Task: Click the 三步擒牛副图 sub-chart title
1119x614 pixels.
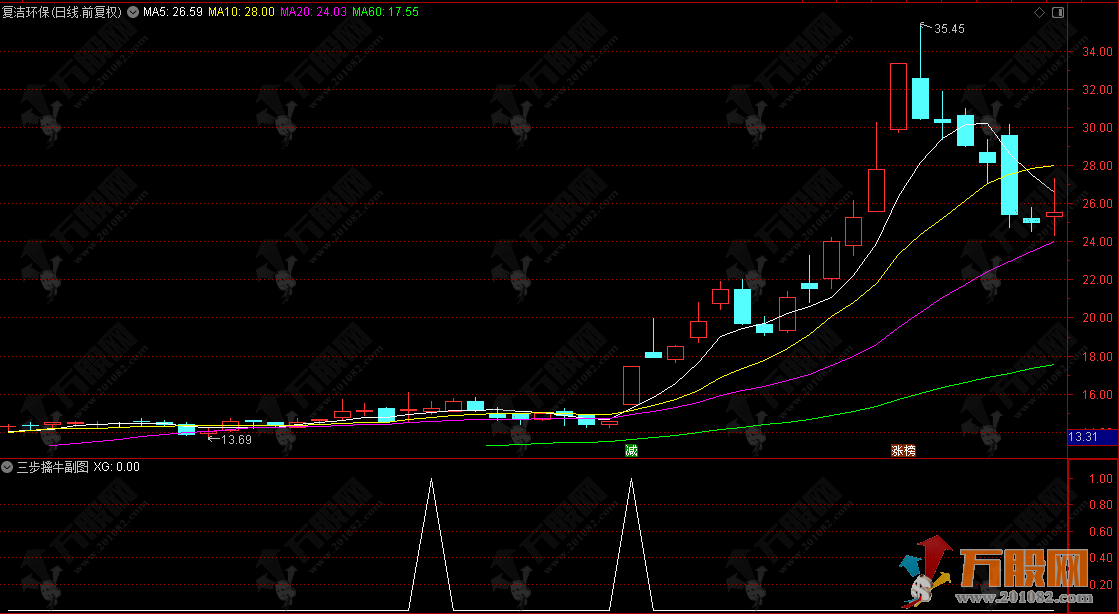Action: point(52,467)
